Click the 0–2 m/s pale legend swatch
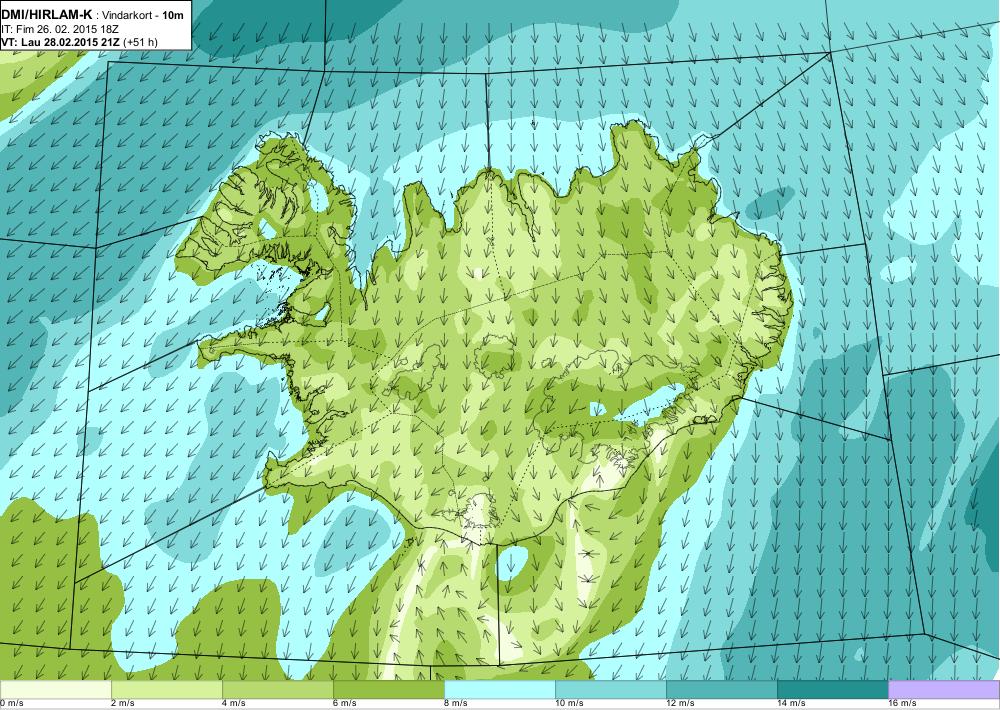 point(55,689)
